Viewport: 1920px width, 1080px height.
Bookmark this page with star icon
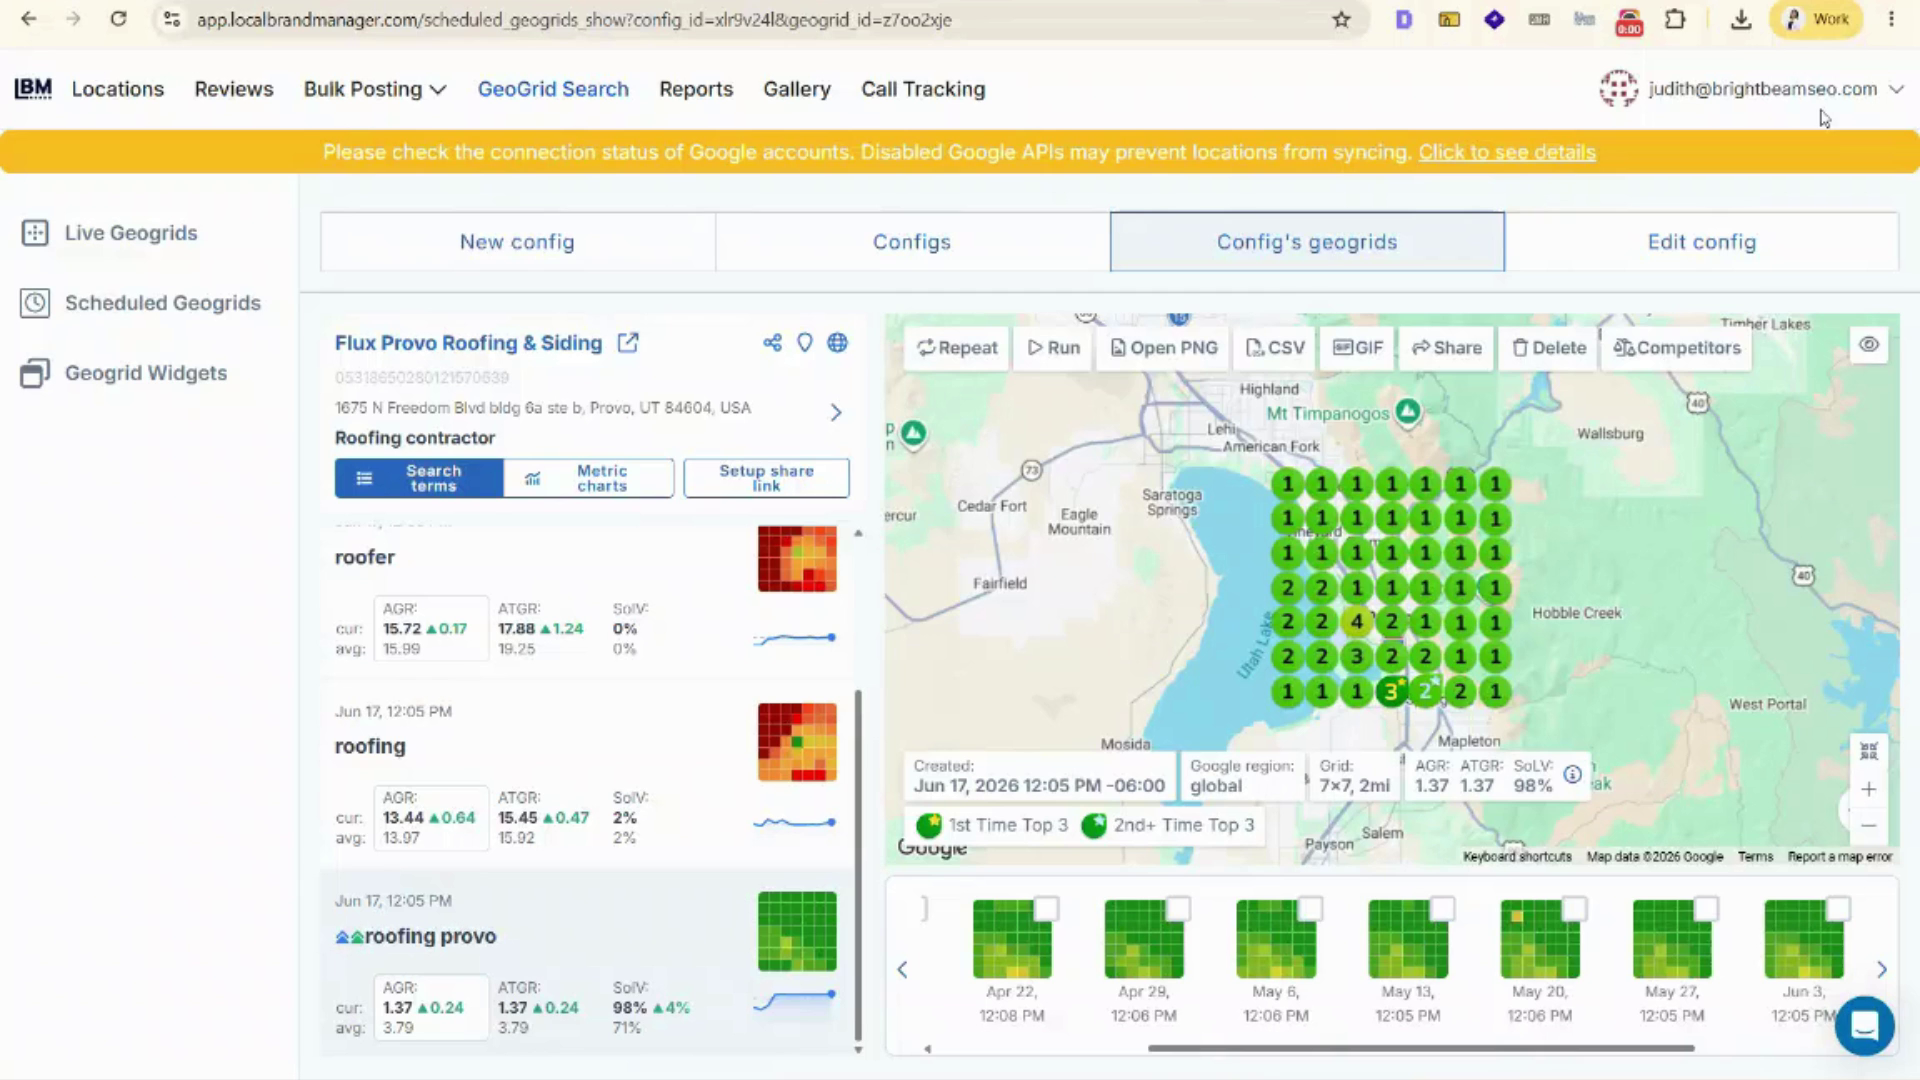(1341, 19)
